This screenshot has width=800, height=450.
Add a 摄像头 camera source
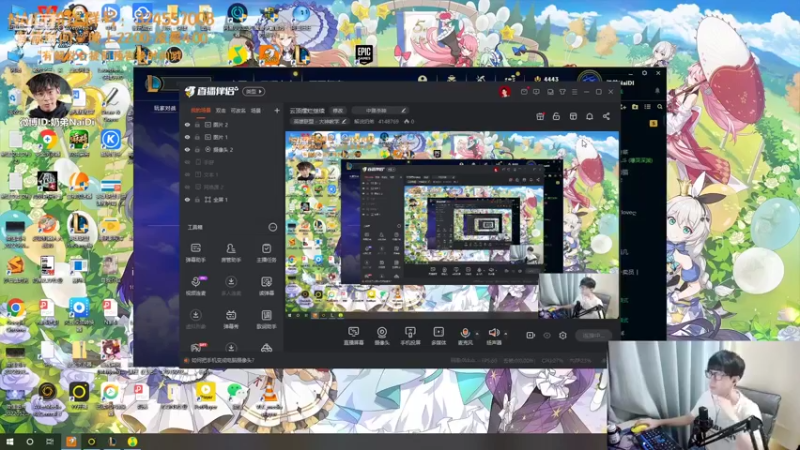[x=382, y=336]
